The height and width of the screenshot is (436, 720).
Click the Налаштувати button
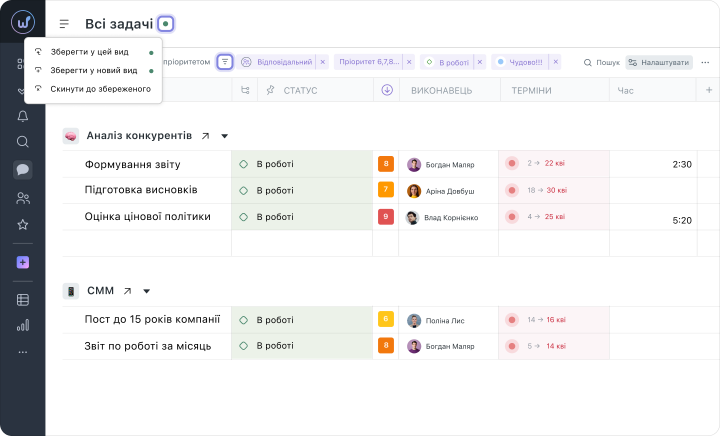pos(659,62)
